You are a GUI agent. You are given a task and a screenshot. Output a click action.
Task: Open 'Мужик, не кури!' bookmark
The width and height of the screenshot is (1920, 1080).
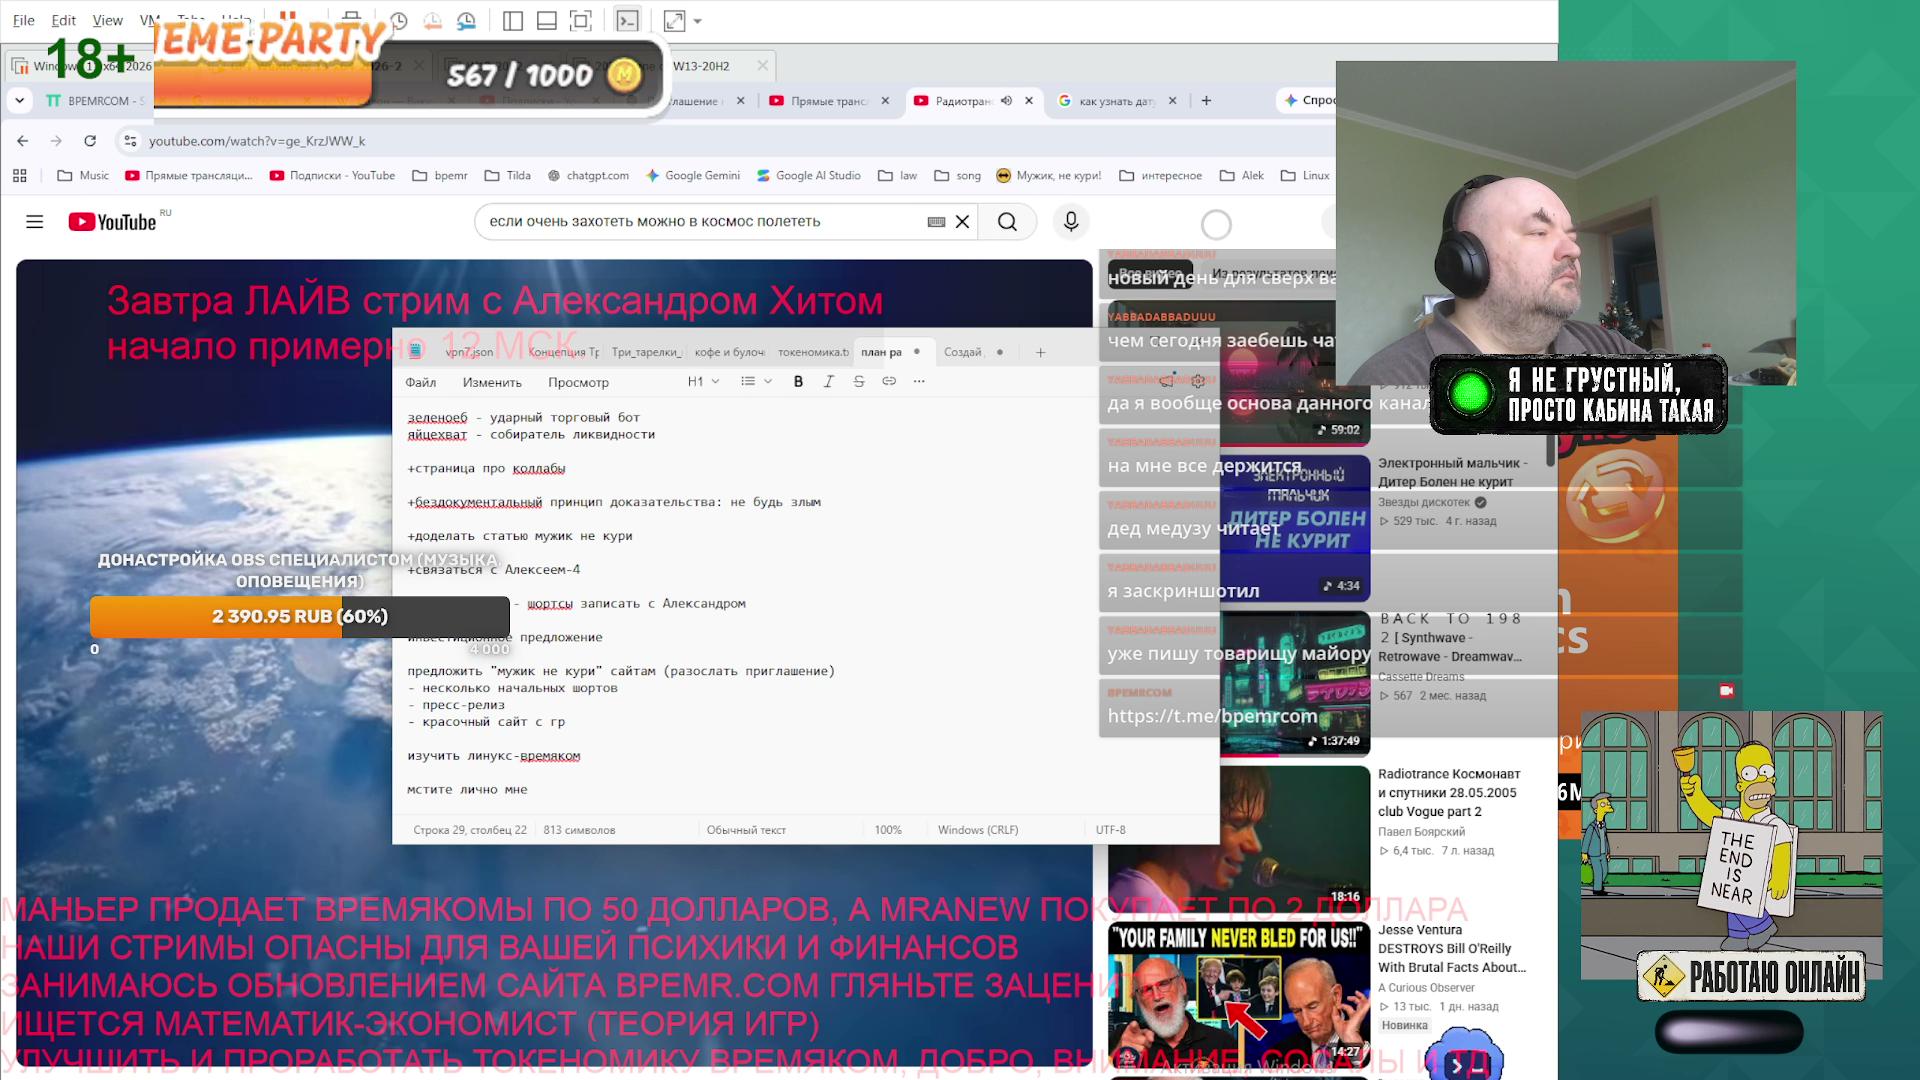click(x=1049, y=176)
